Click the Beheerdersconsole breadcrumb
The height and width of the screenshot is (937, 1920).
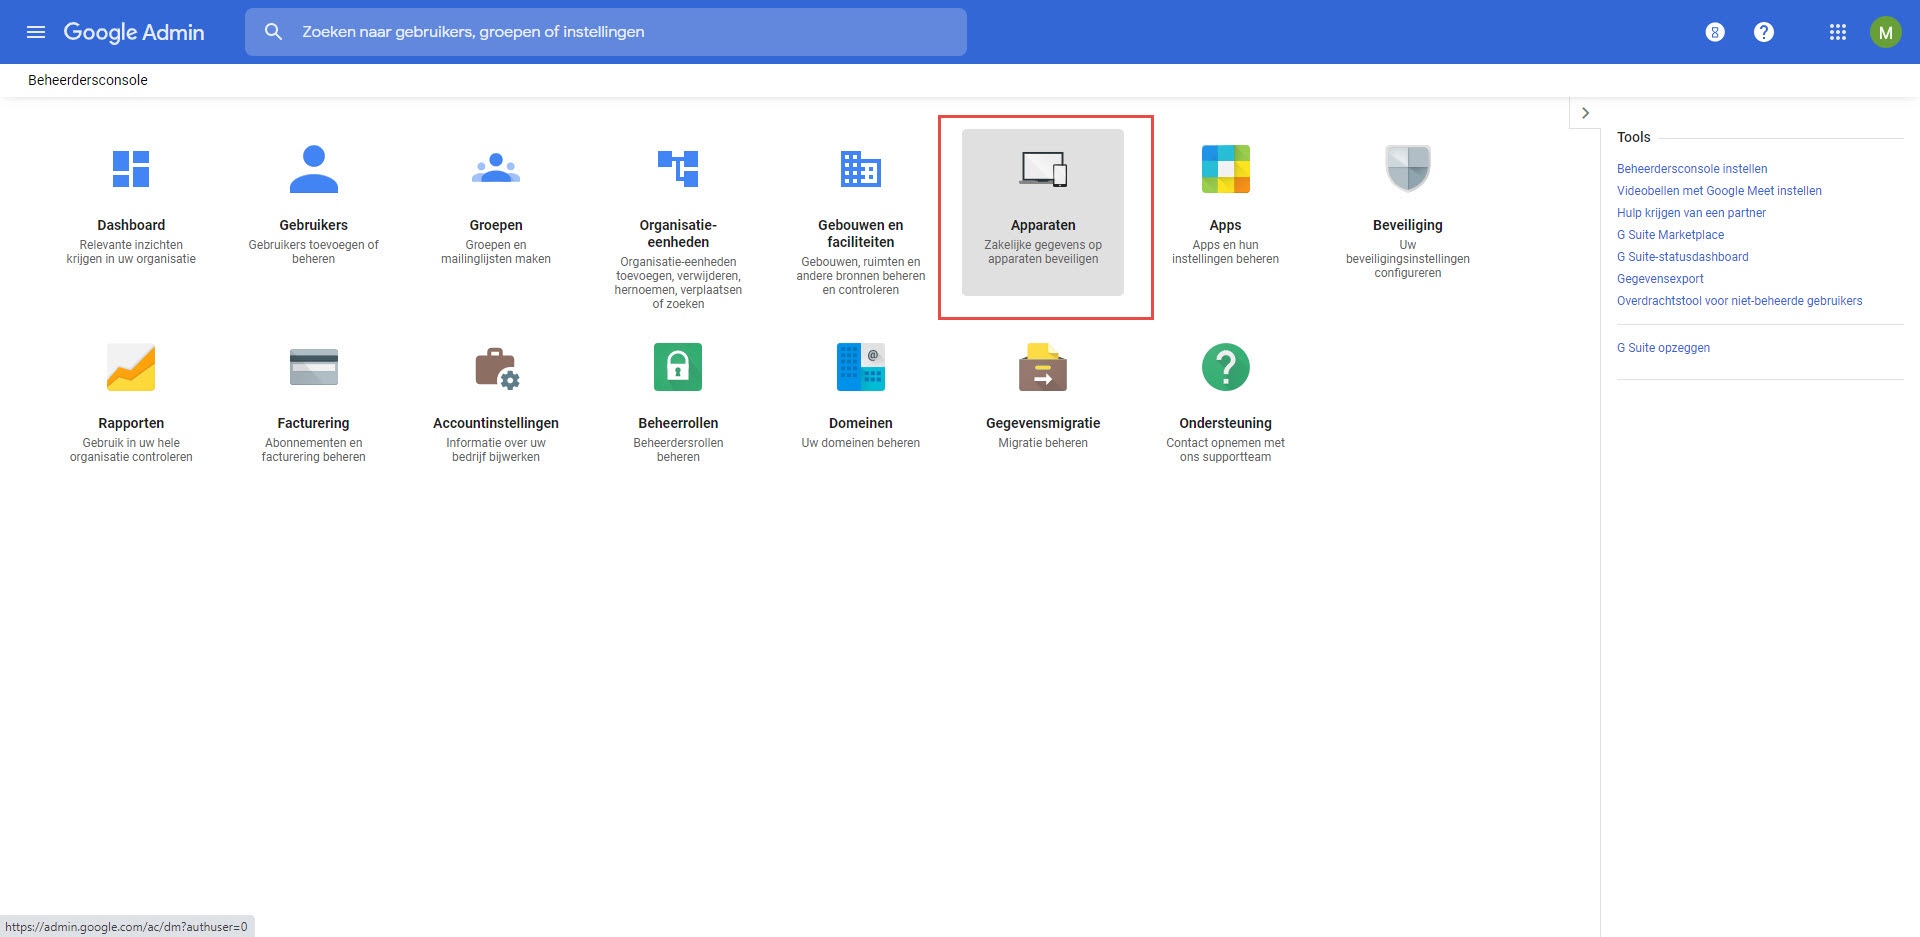(88, 80)
